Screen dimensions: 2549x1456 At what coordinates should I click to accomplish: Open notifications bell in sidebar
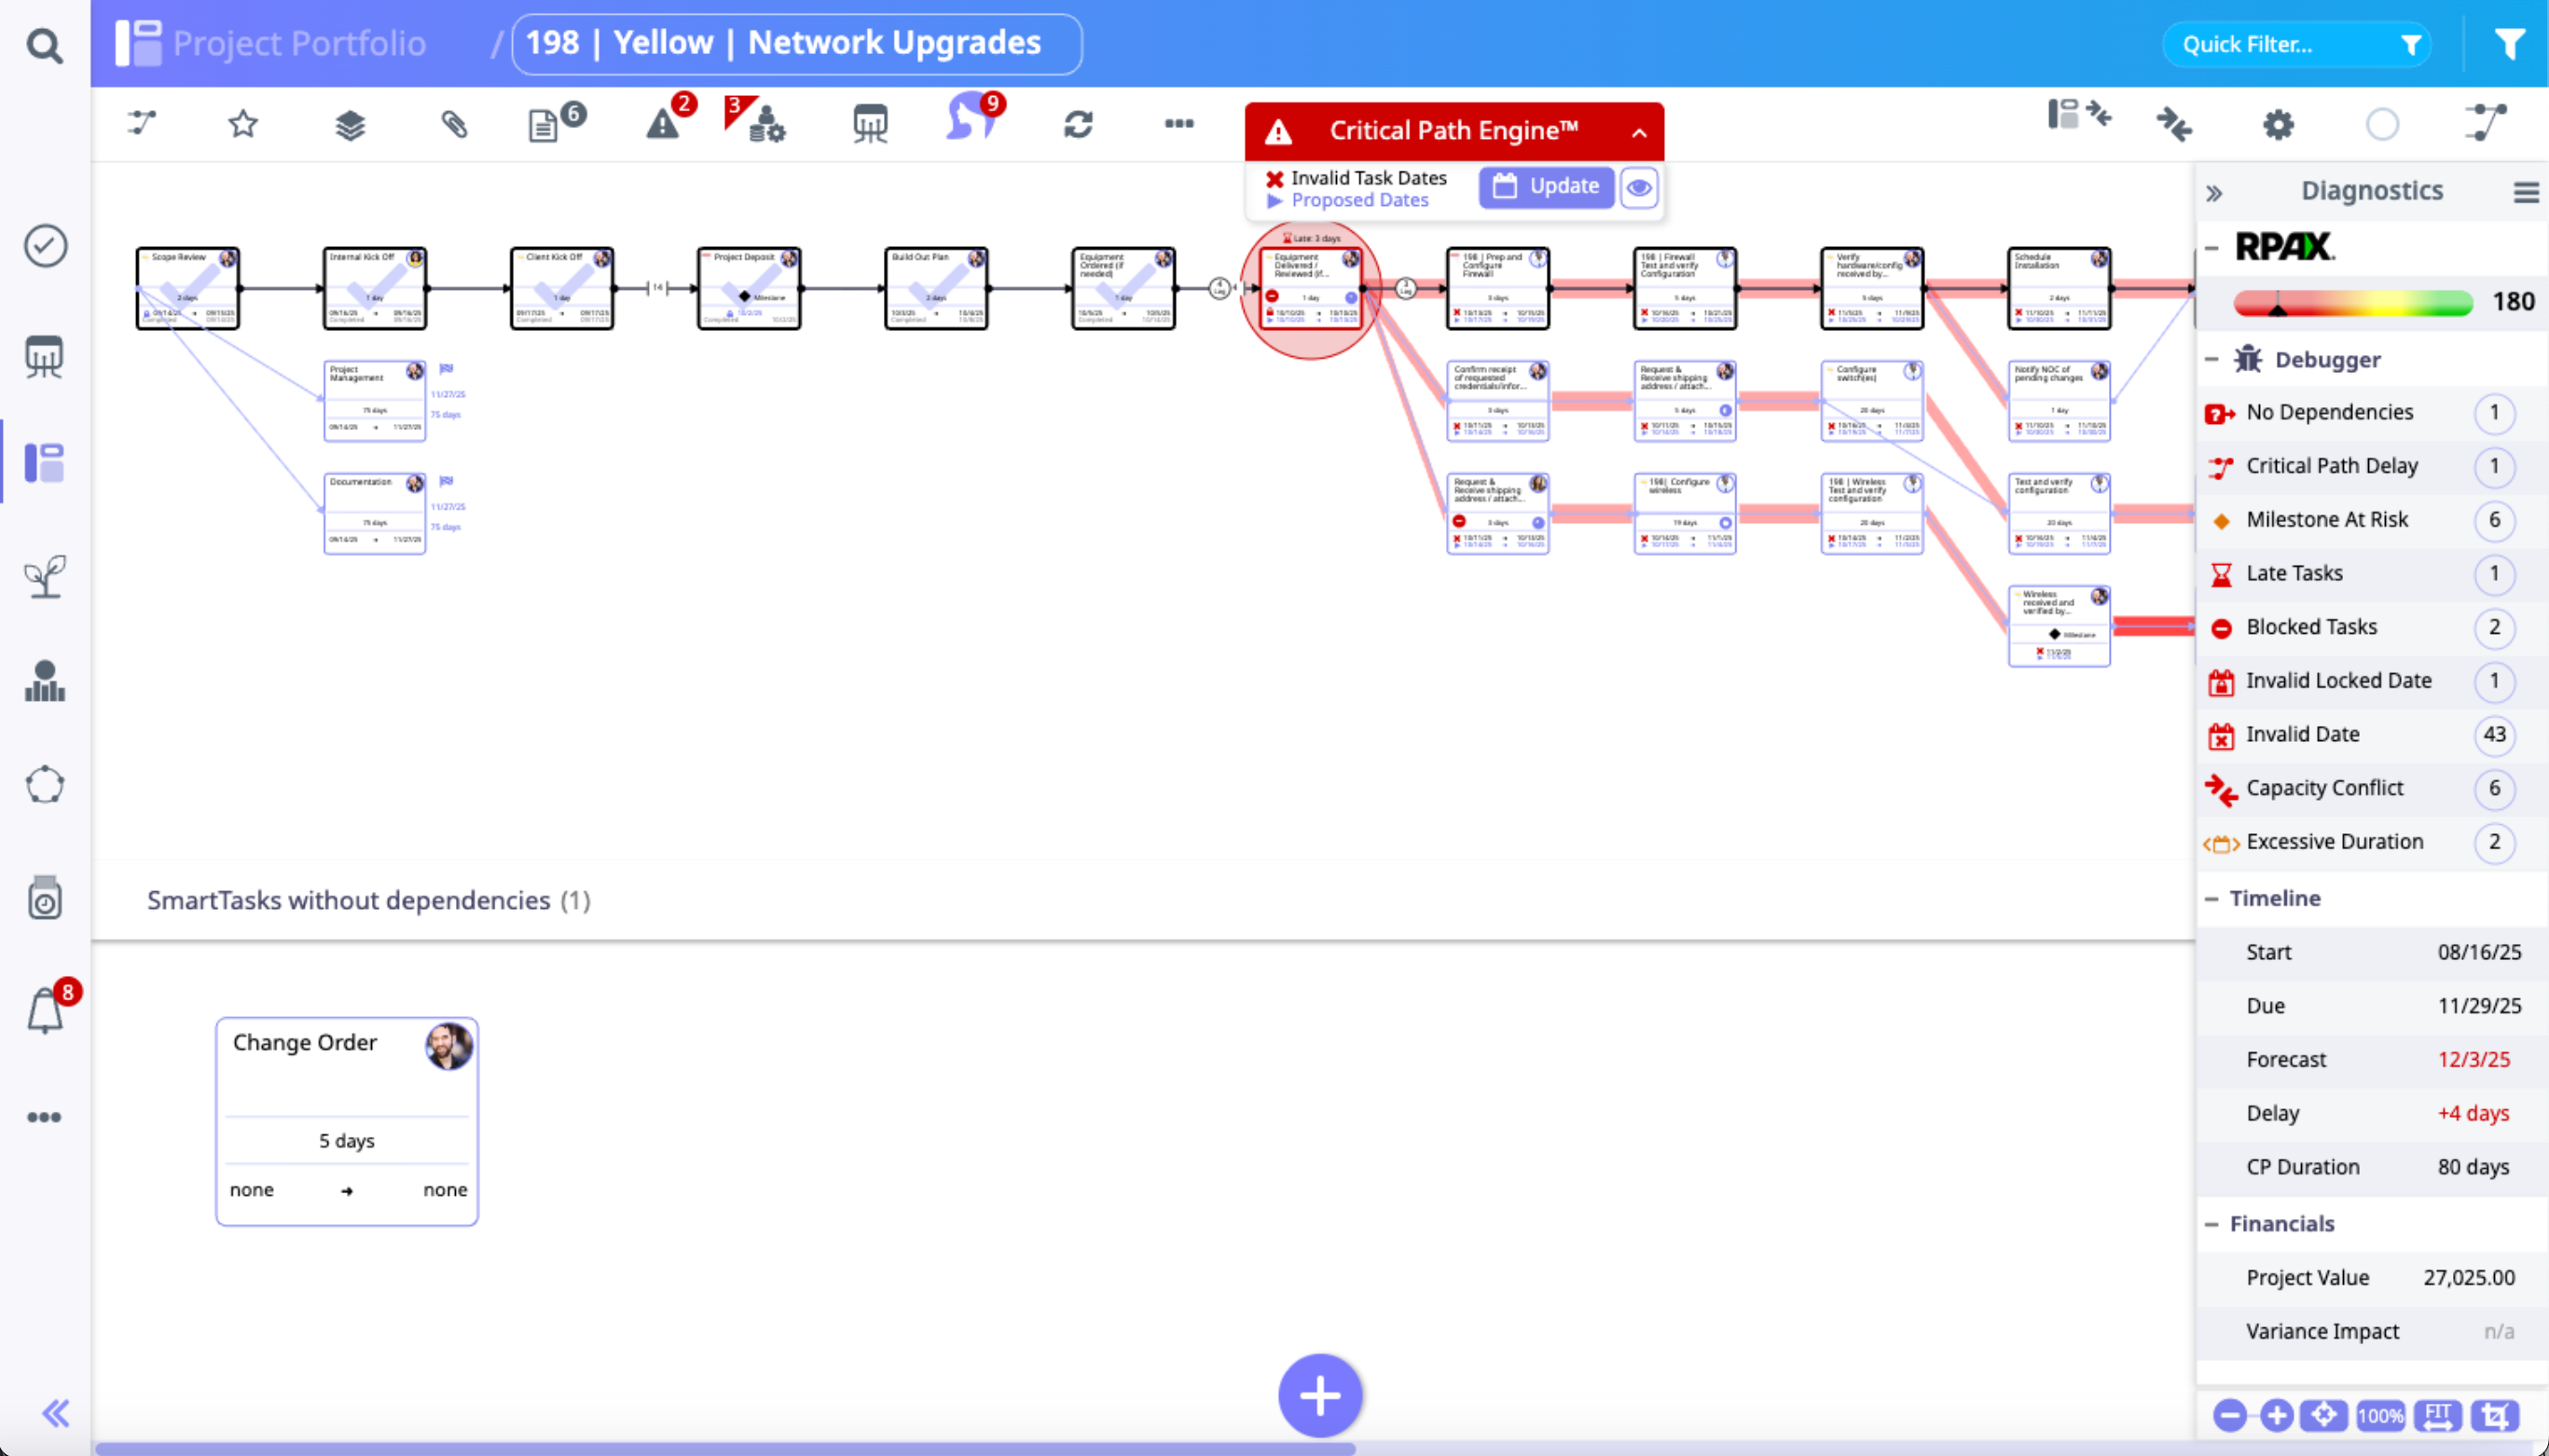[45, 1011]
